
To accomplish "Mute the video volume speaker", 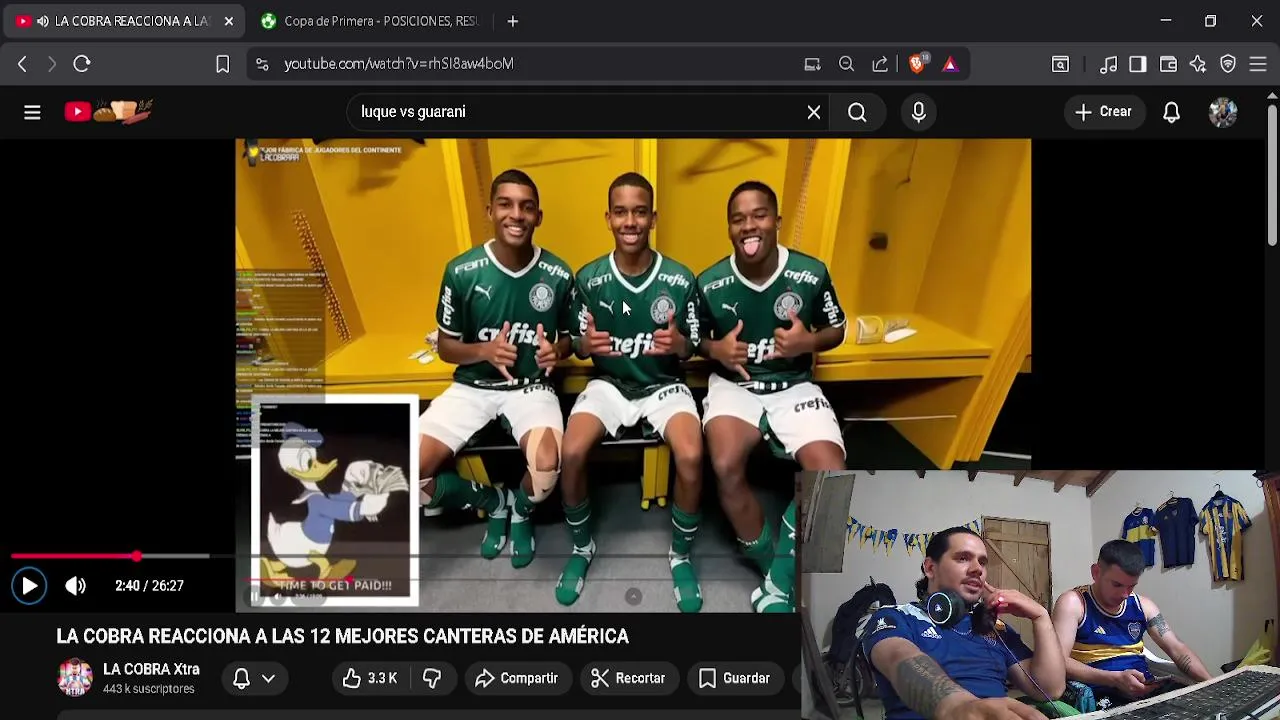I will pos(76,586).
